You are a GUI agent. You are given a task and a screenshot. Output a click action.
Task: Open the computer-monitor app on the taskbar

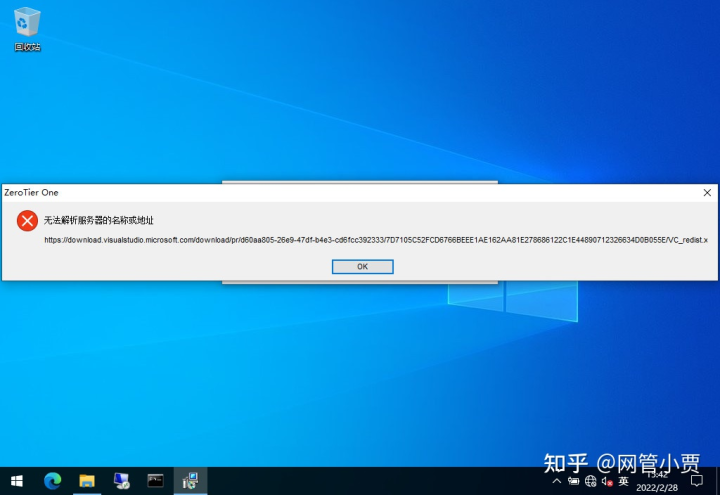click(121, 481)
